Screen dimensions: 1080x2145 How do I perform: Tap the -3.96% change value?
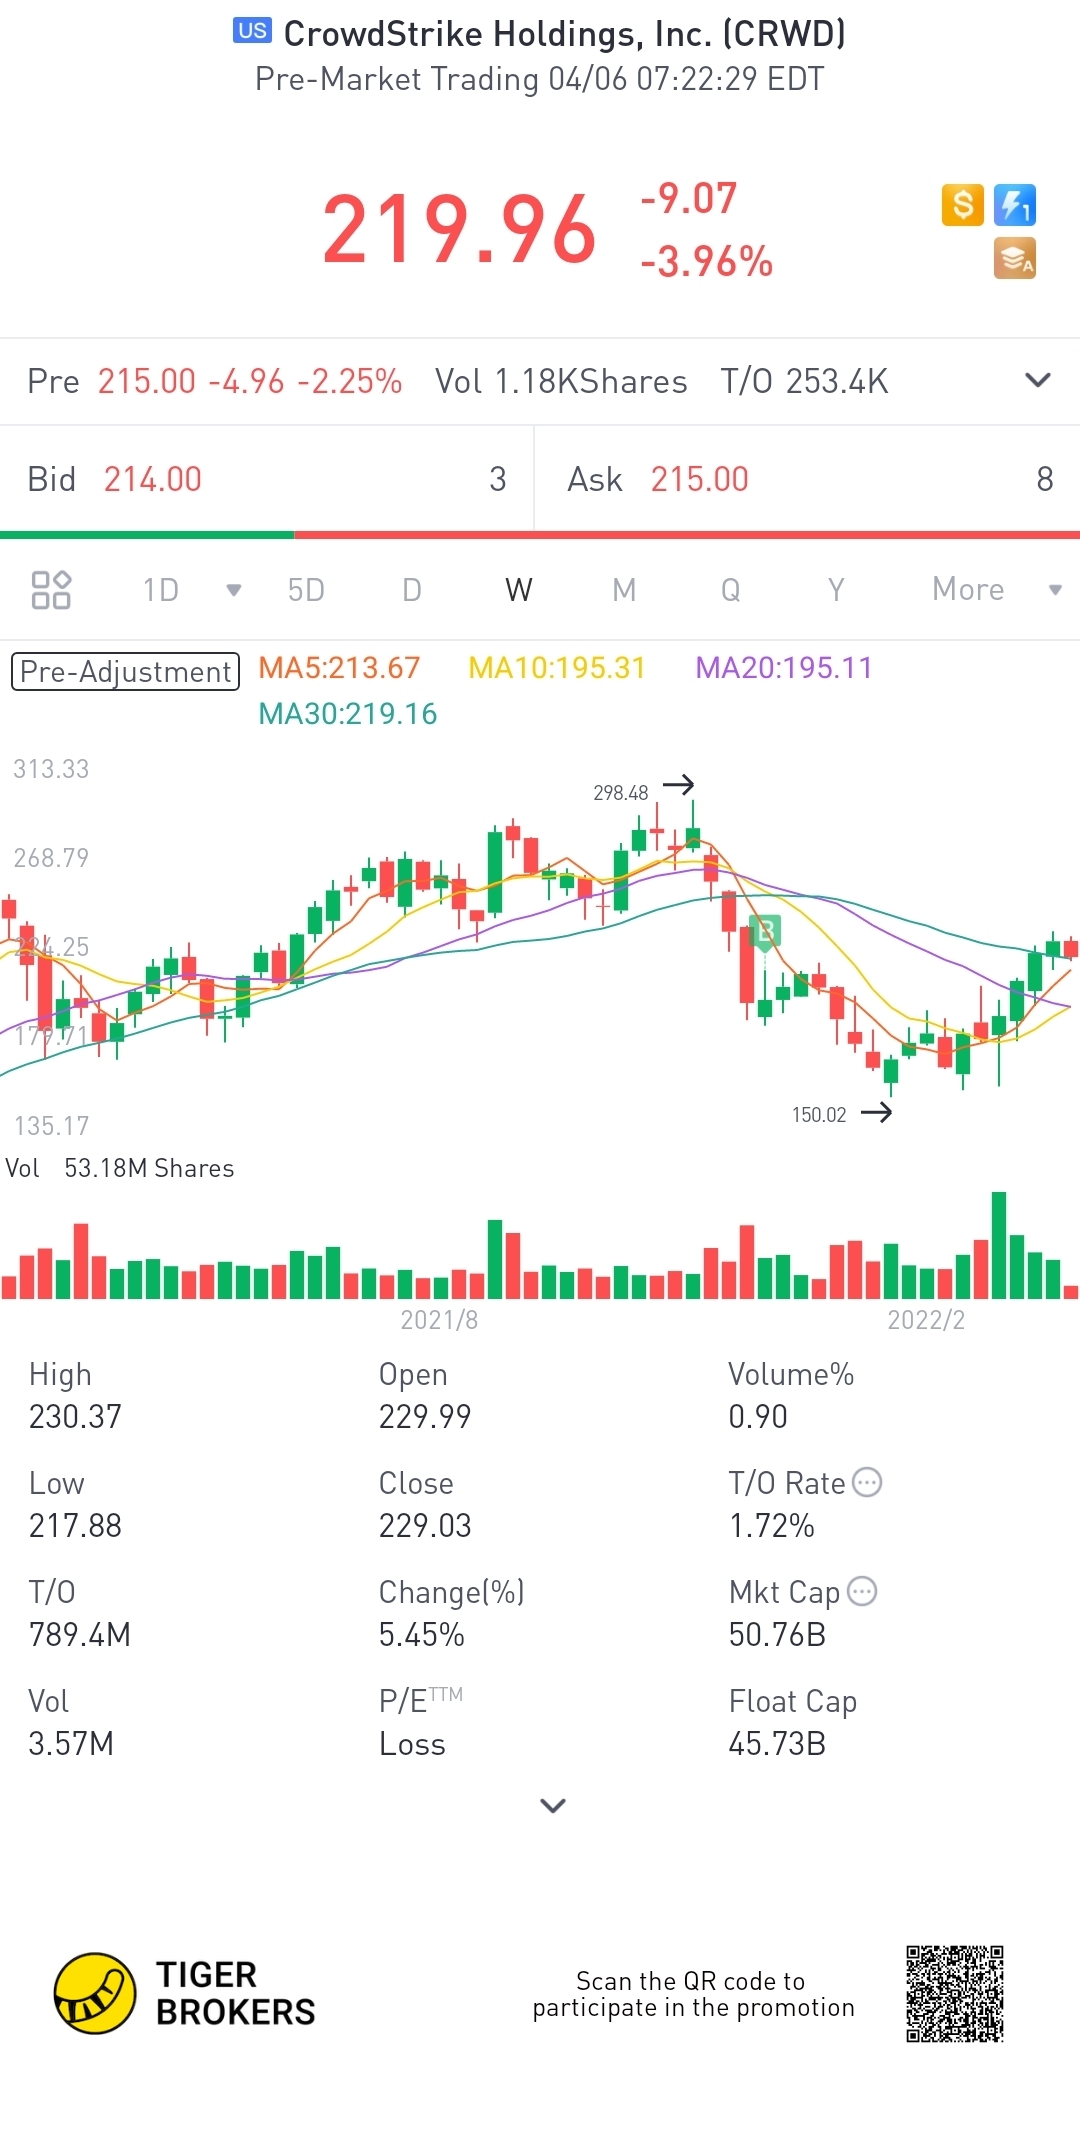[x=707, y=262]
